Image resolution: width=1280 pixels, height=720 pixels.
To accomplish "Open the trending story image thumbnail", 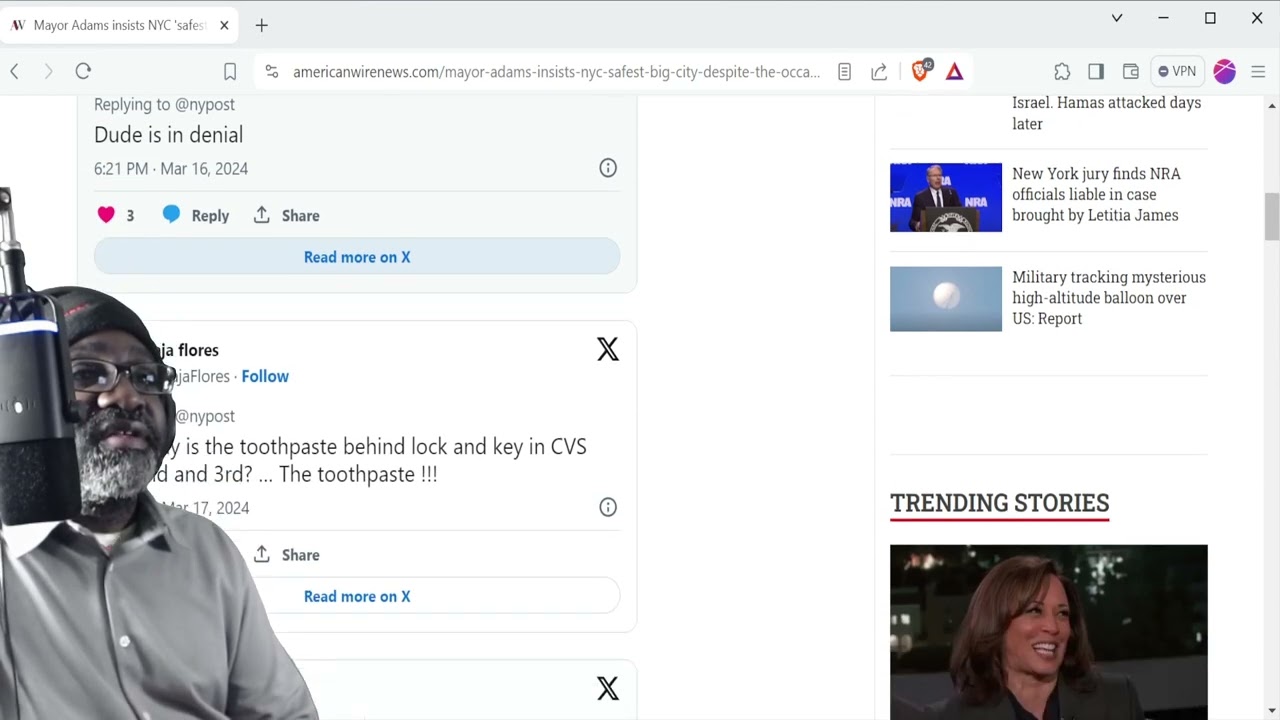I will [x=1049, y=632].
